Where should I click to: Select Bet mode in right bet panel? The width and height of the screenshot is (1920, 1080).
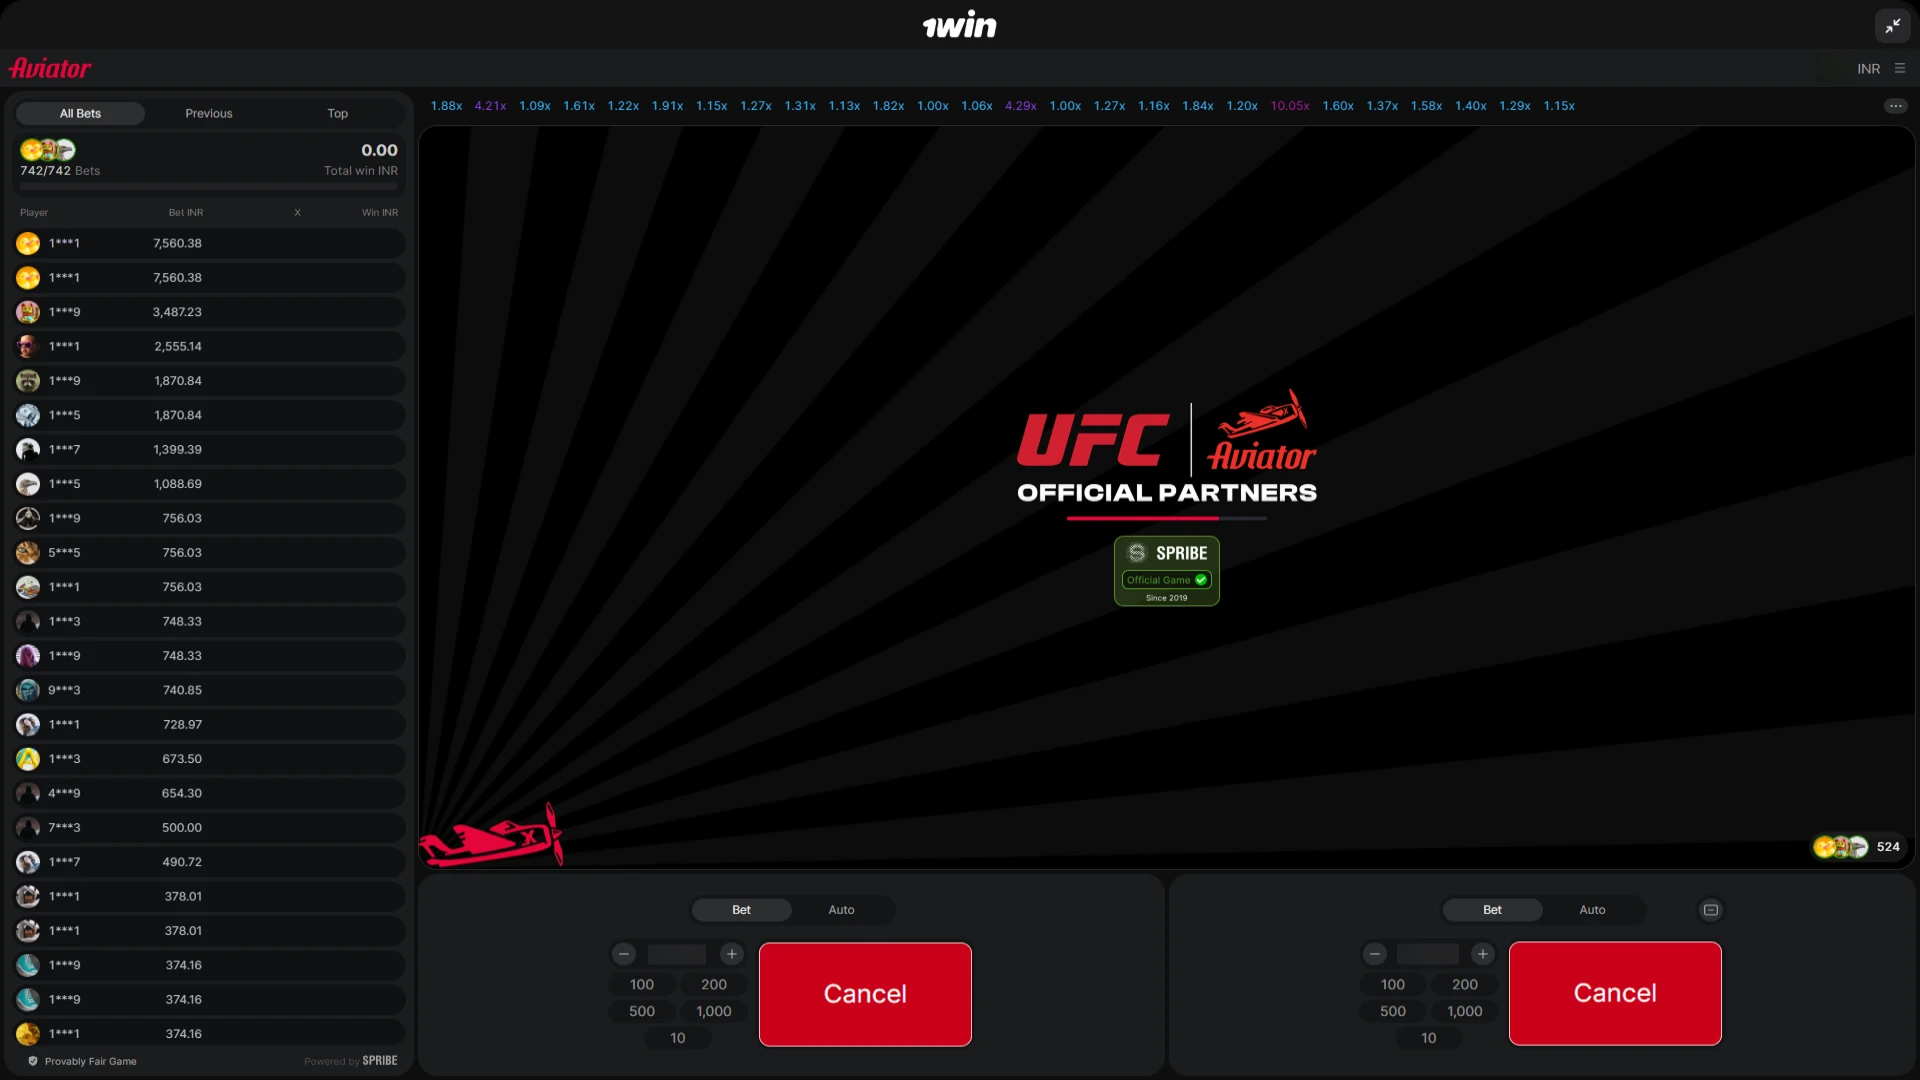point(1492,910)
